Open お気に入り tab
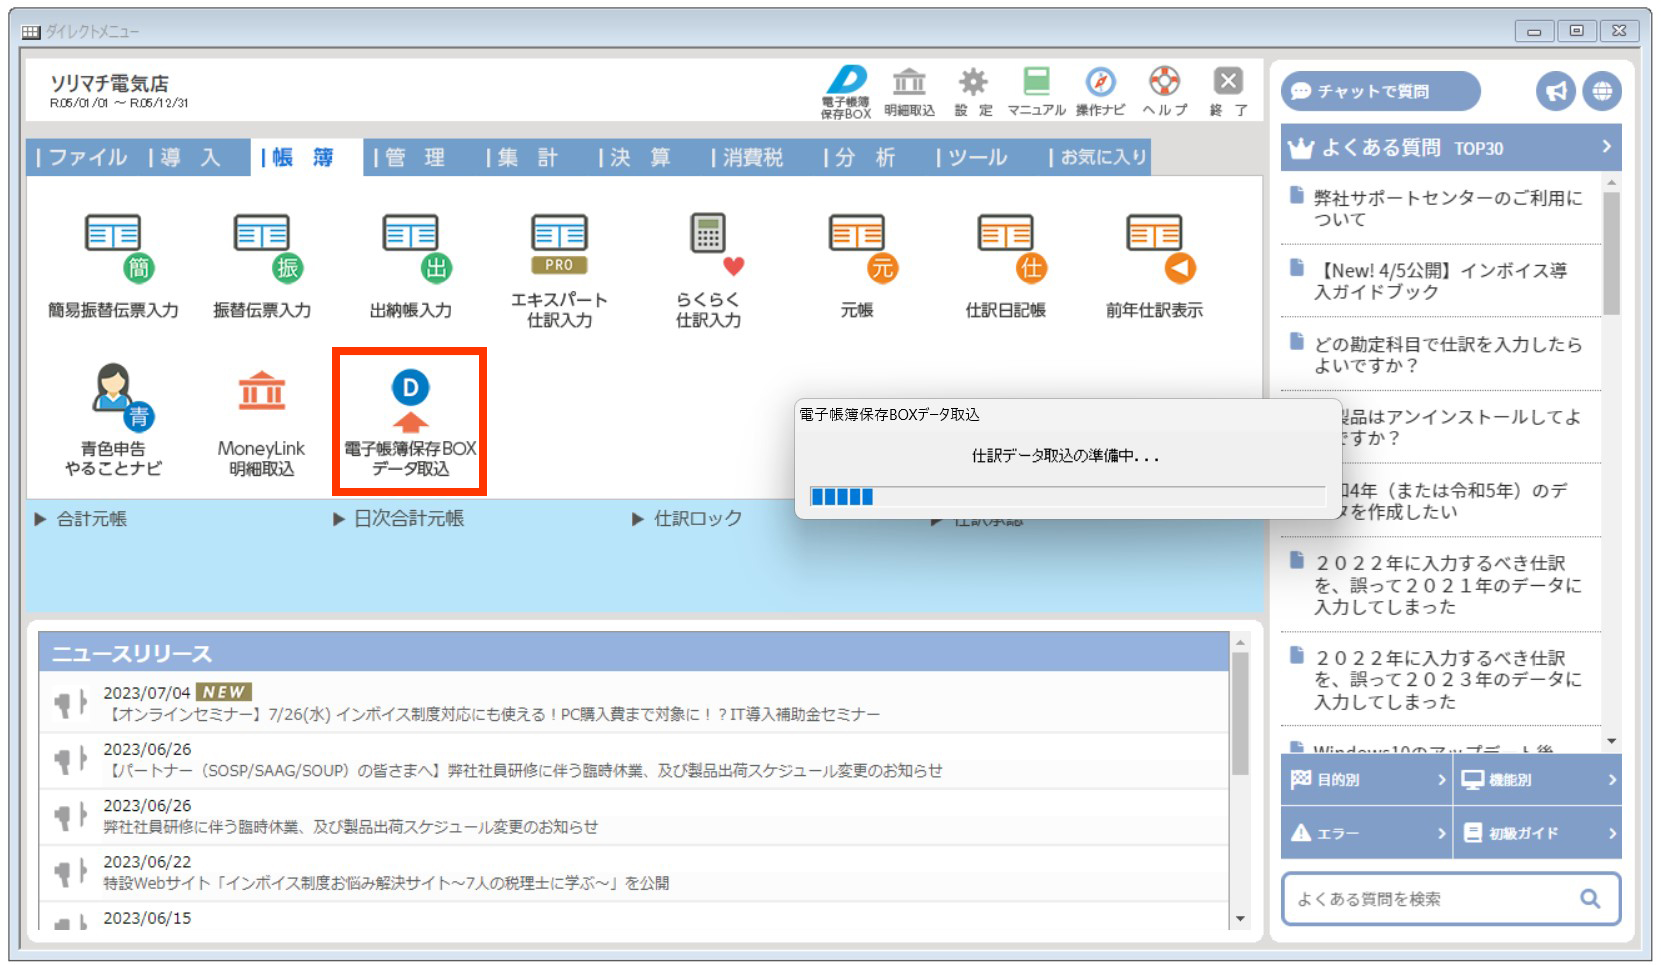The image size is (1661, 965). coord(1097,157)
